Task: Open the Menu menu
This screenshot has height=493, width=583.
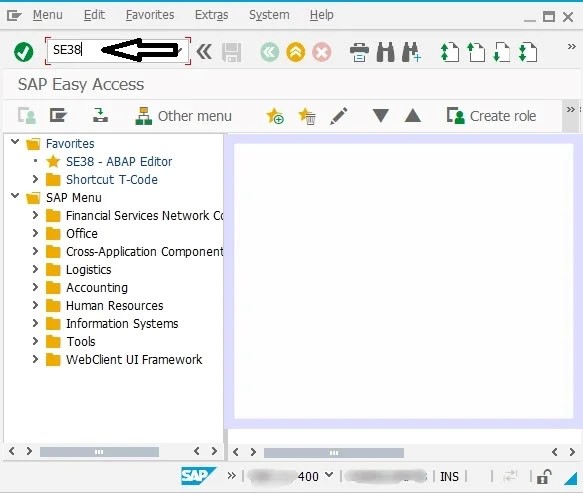Action: [x=48, y=15]
